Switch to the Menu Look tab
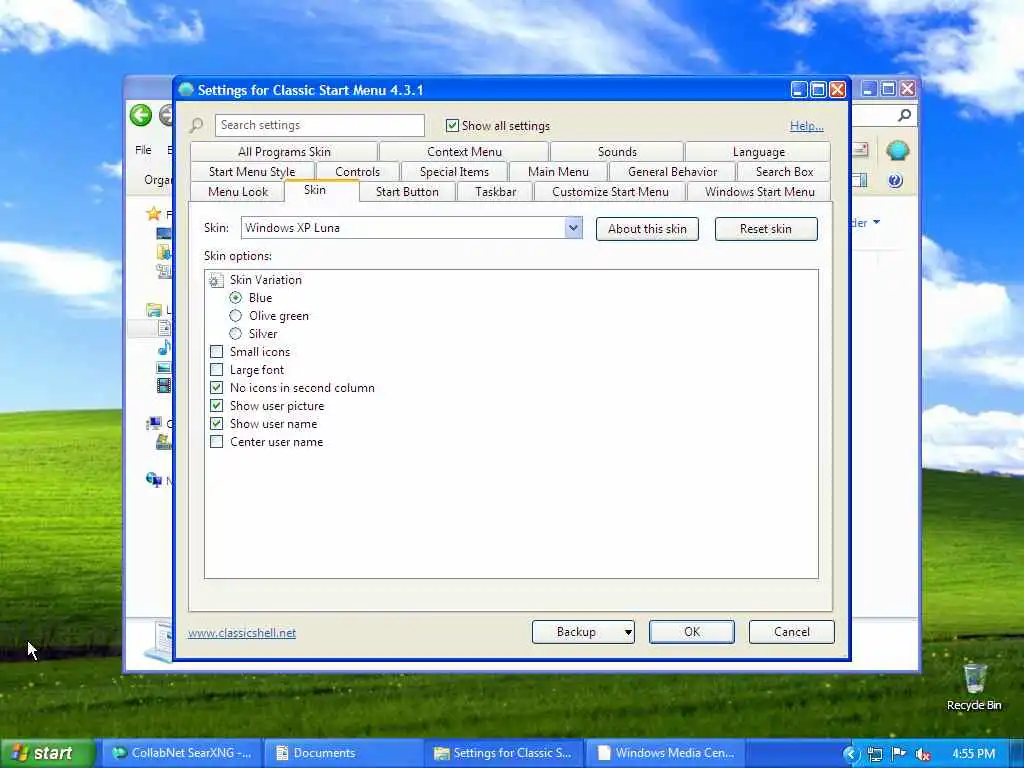Screen dimensions: 1024x768 (x=238, y=191)
